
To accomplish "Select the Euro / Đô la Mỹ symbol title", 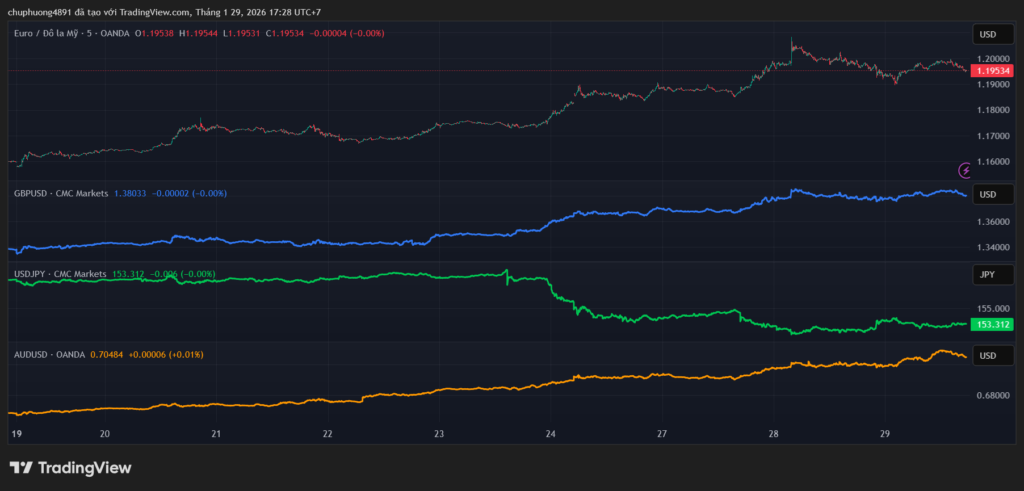I will tap(61, 33).
